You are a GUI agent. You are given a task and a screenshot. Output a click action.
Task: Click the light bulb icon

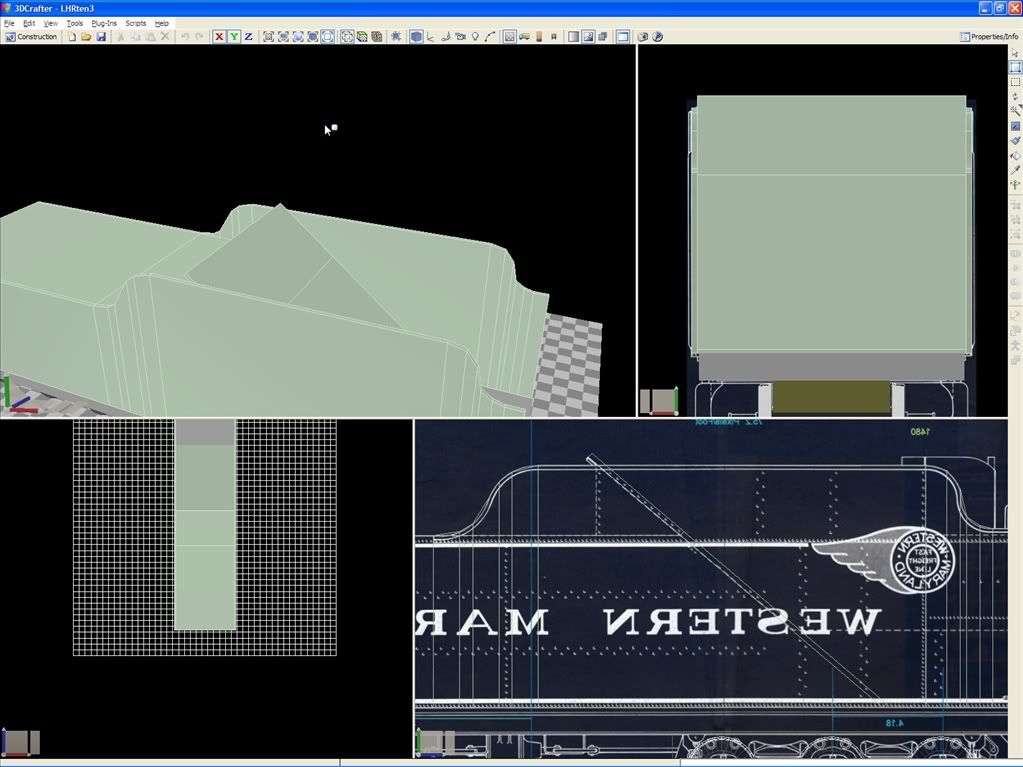point(475,37)
